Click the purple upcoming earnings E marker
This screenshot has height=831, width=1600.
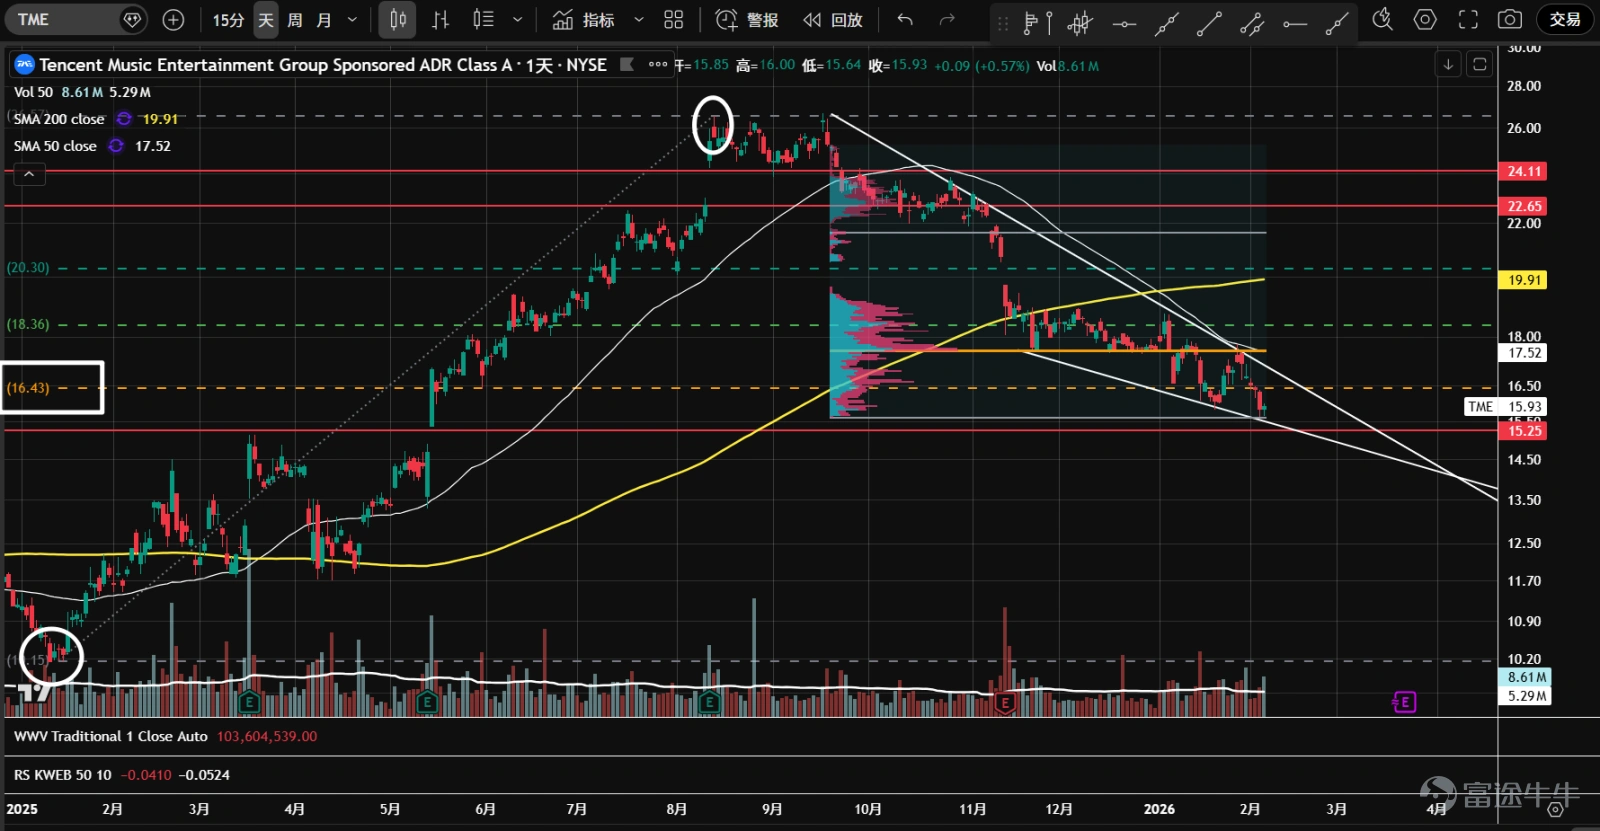pos(1404,702)
